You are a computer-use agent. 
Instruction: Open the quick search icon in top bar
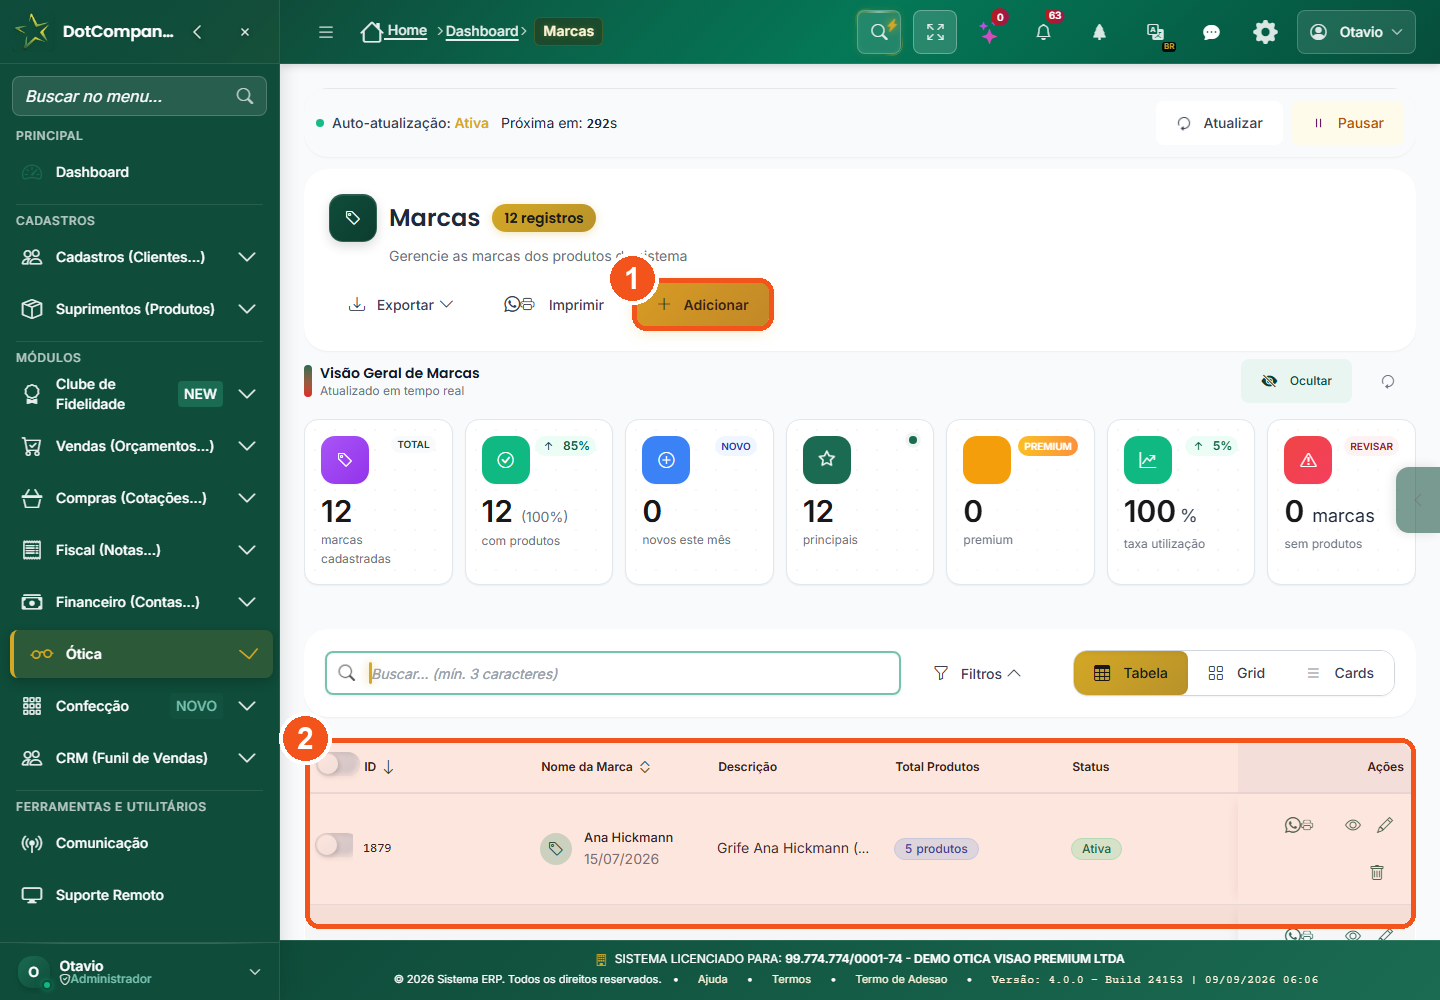(879, 32)
